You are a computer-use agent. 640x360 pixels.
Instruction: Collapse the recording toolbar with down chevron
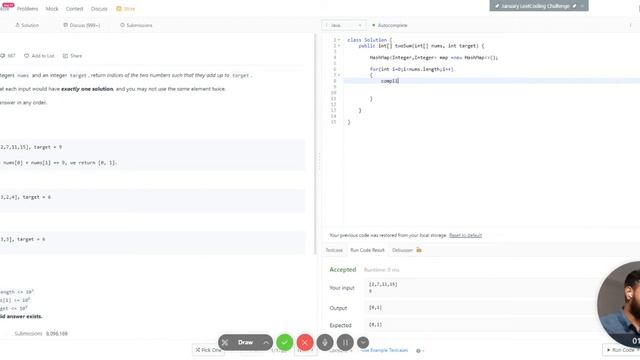363,342
